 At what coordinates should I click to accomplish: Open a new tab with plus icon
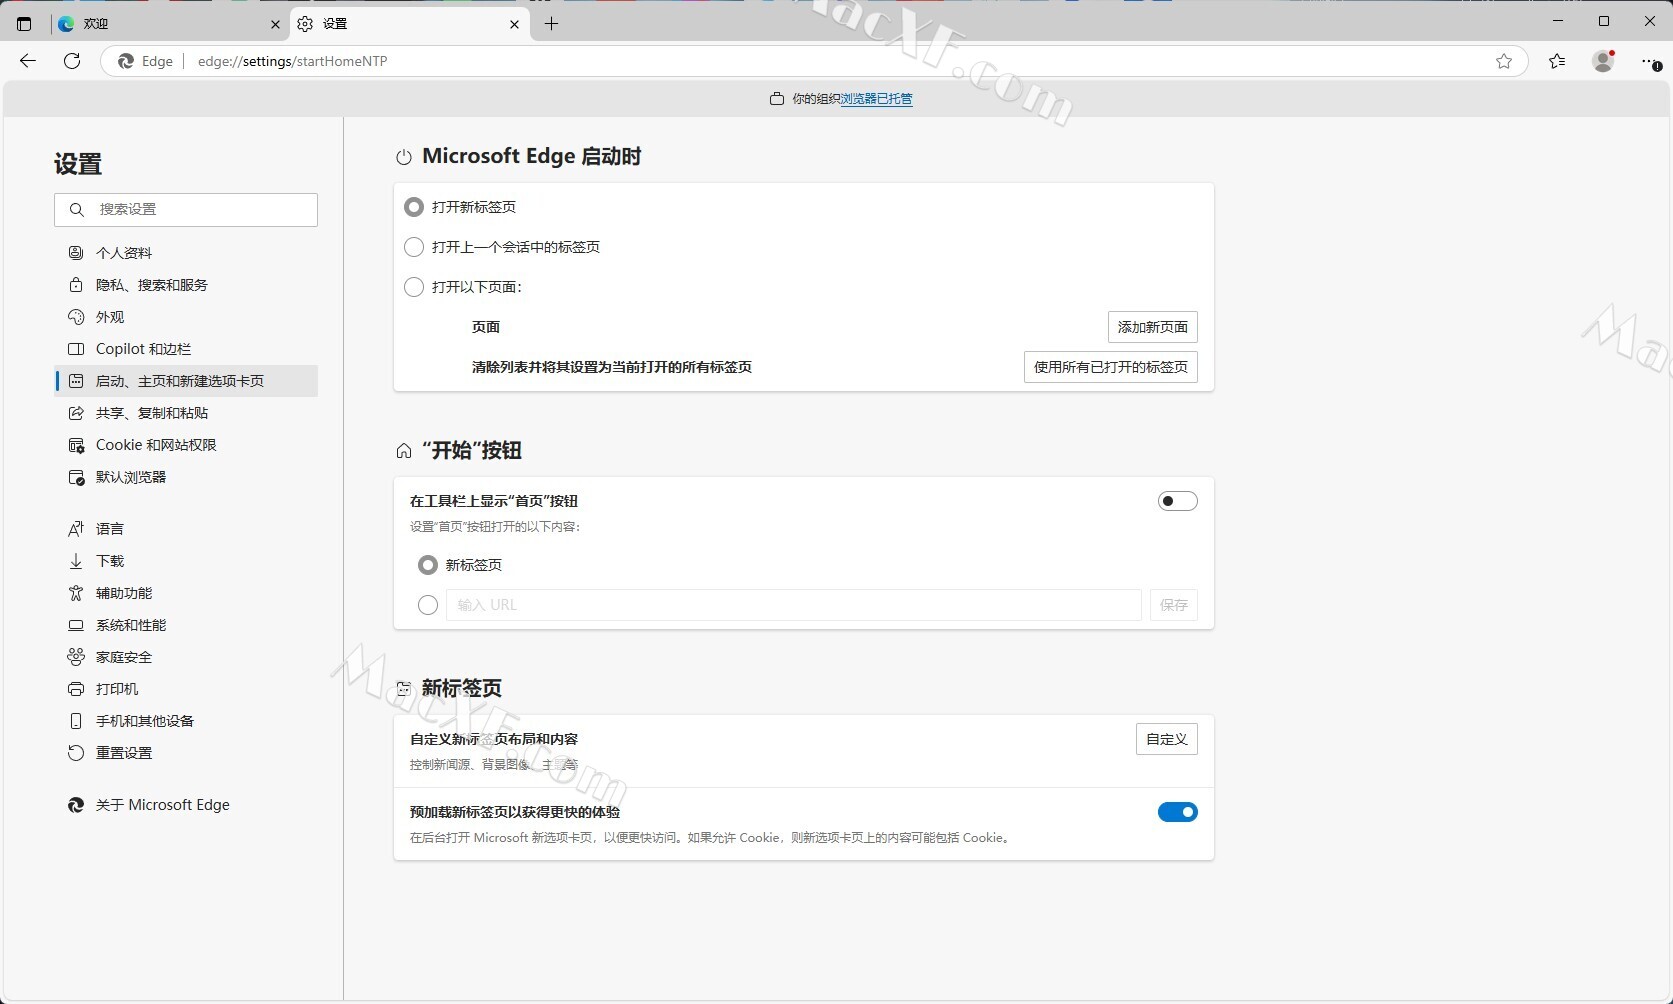click(551, 24)
